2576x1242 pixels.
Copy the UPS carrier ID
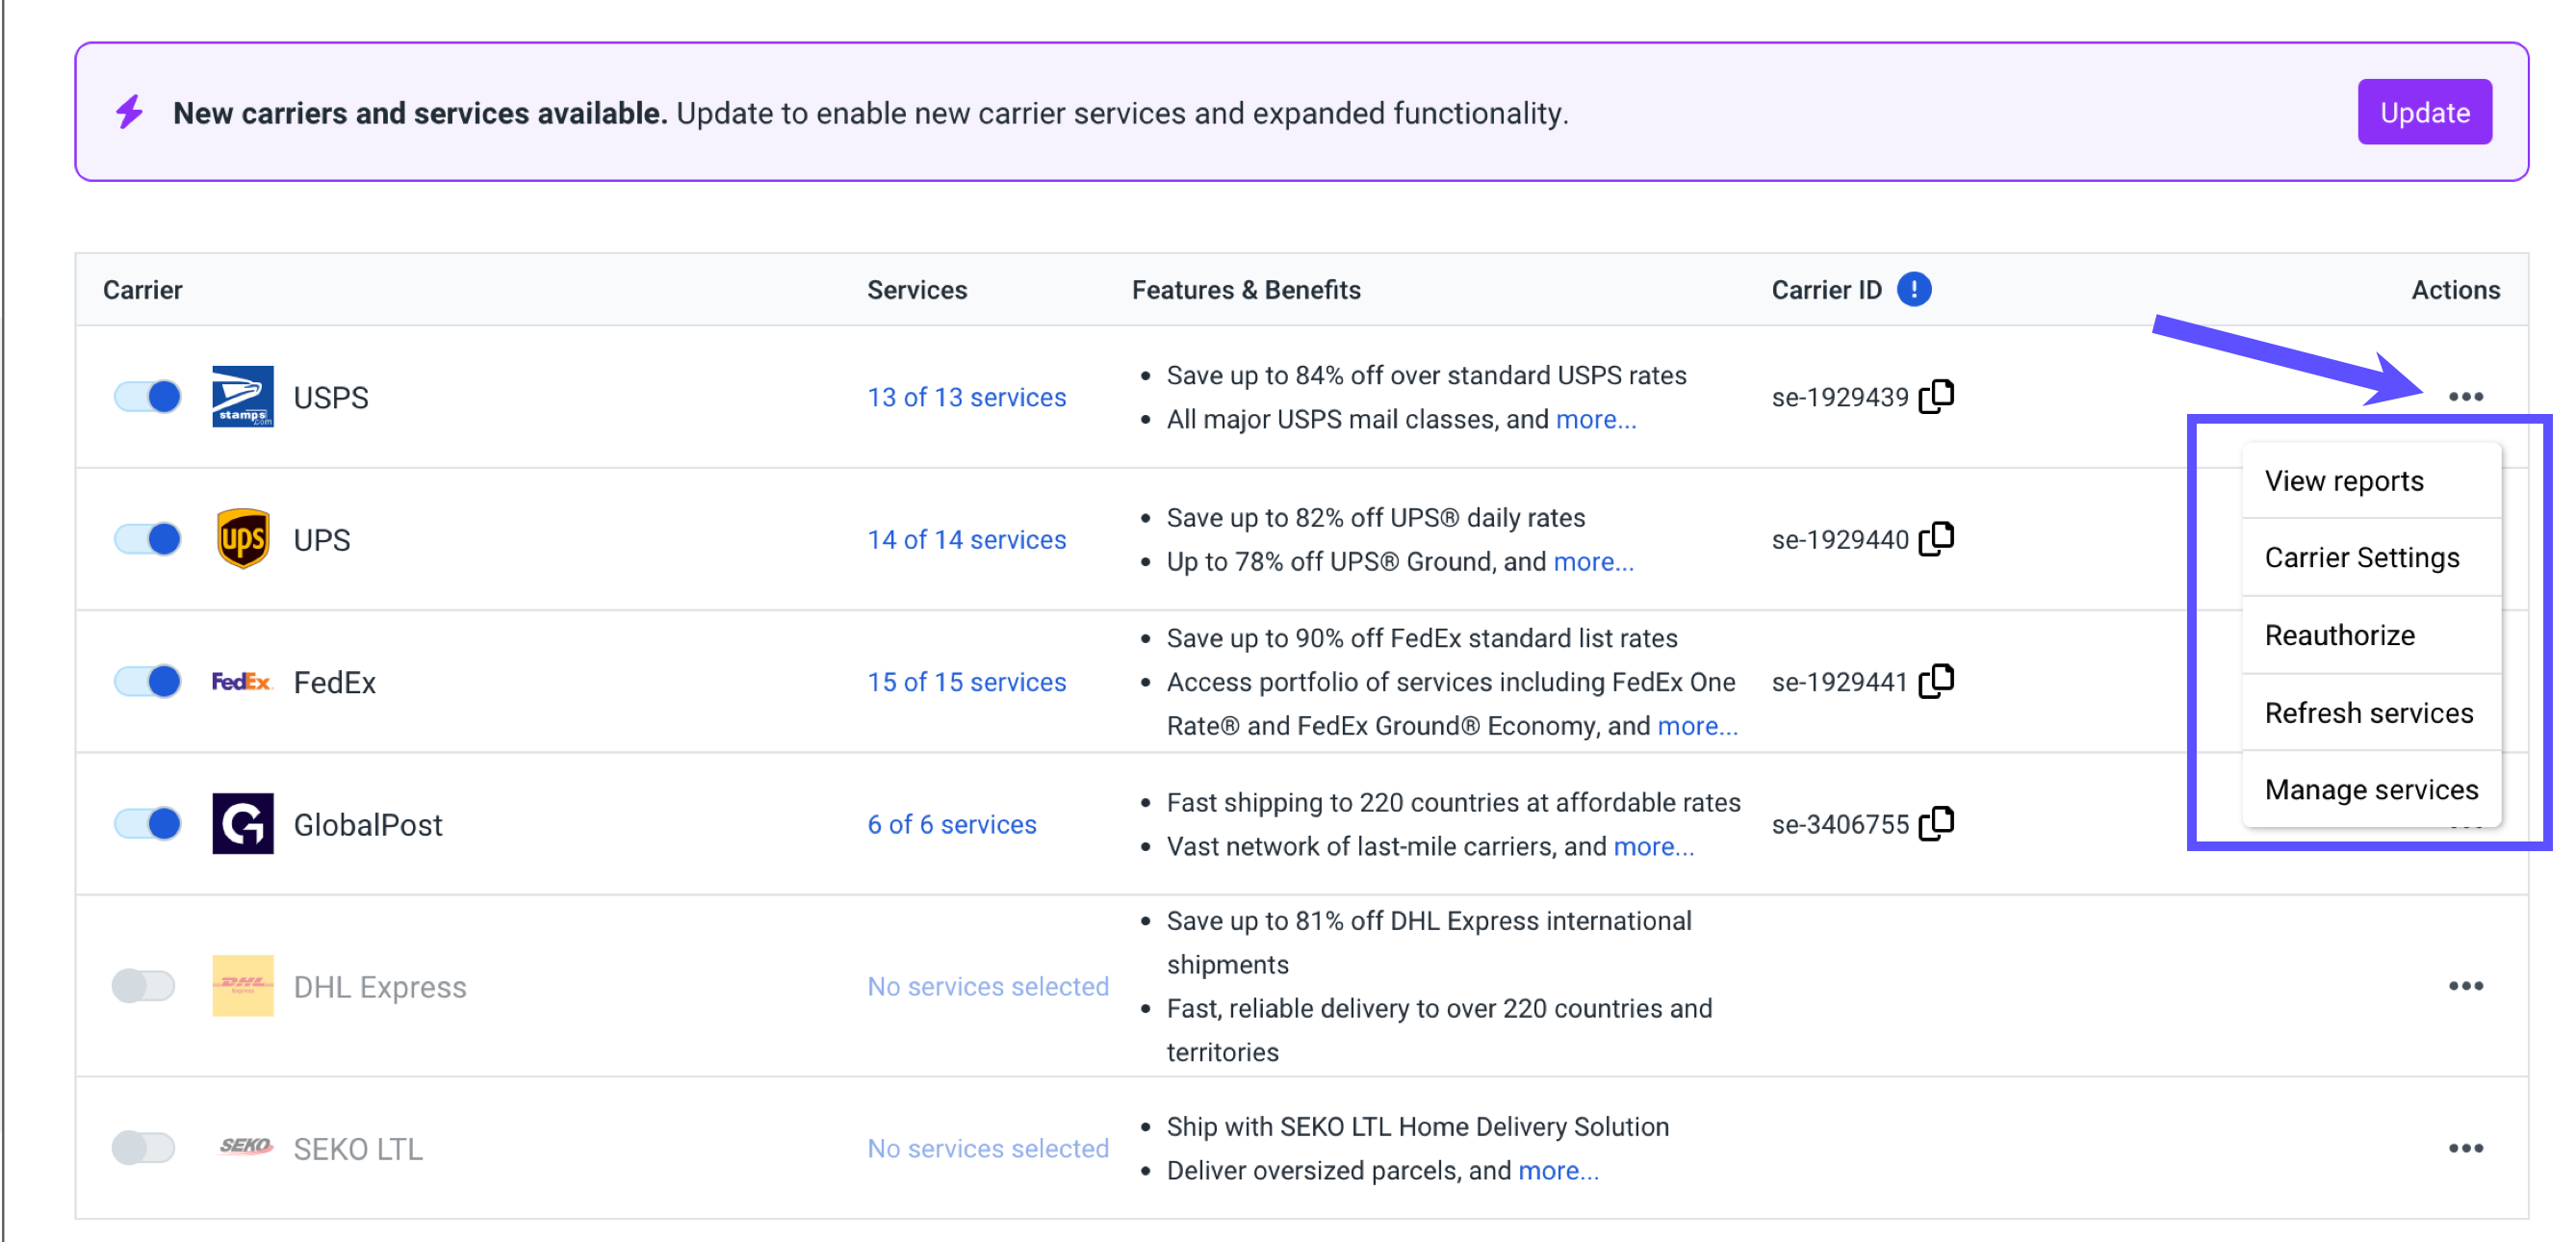pos(1938,538)
